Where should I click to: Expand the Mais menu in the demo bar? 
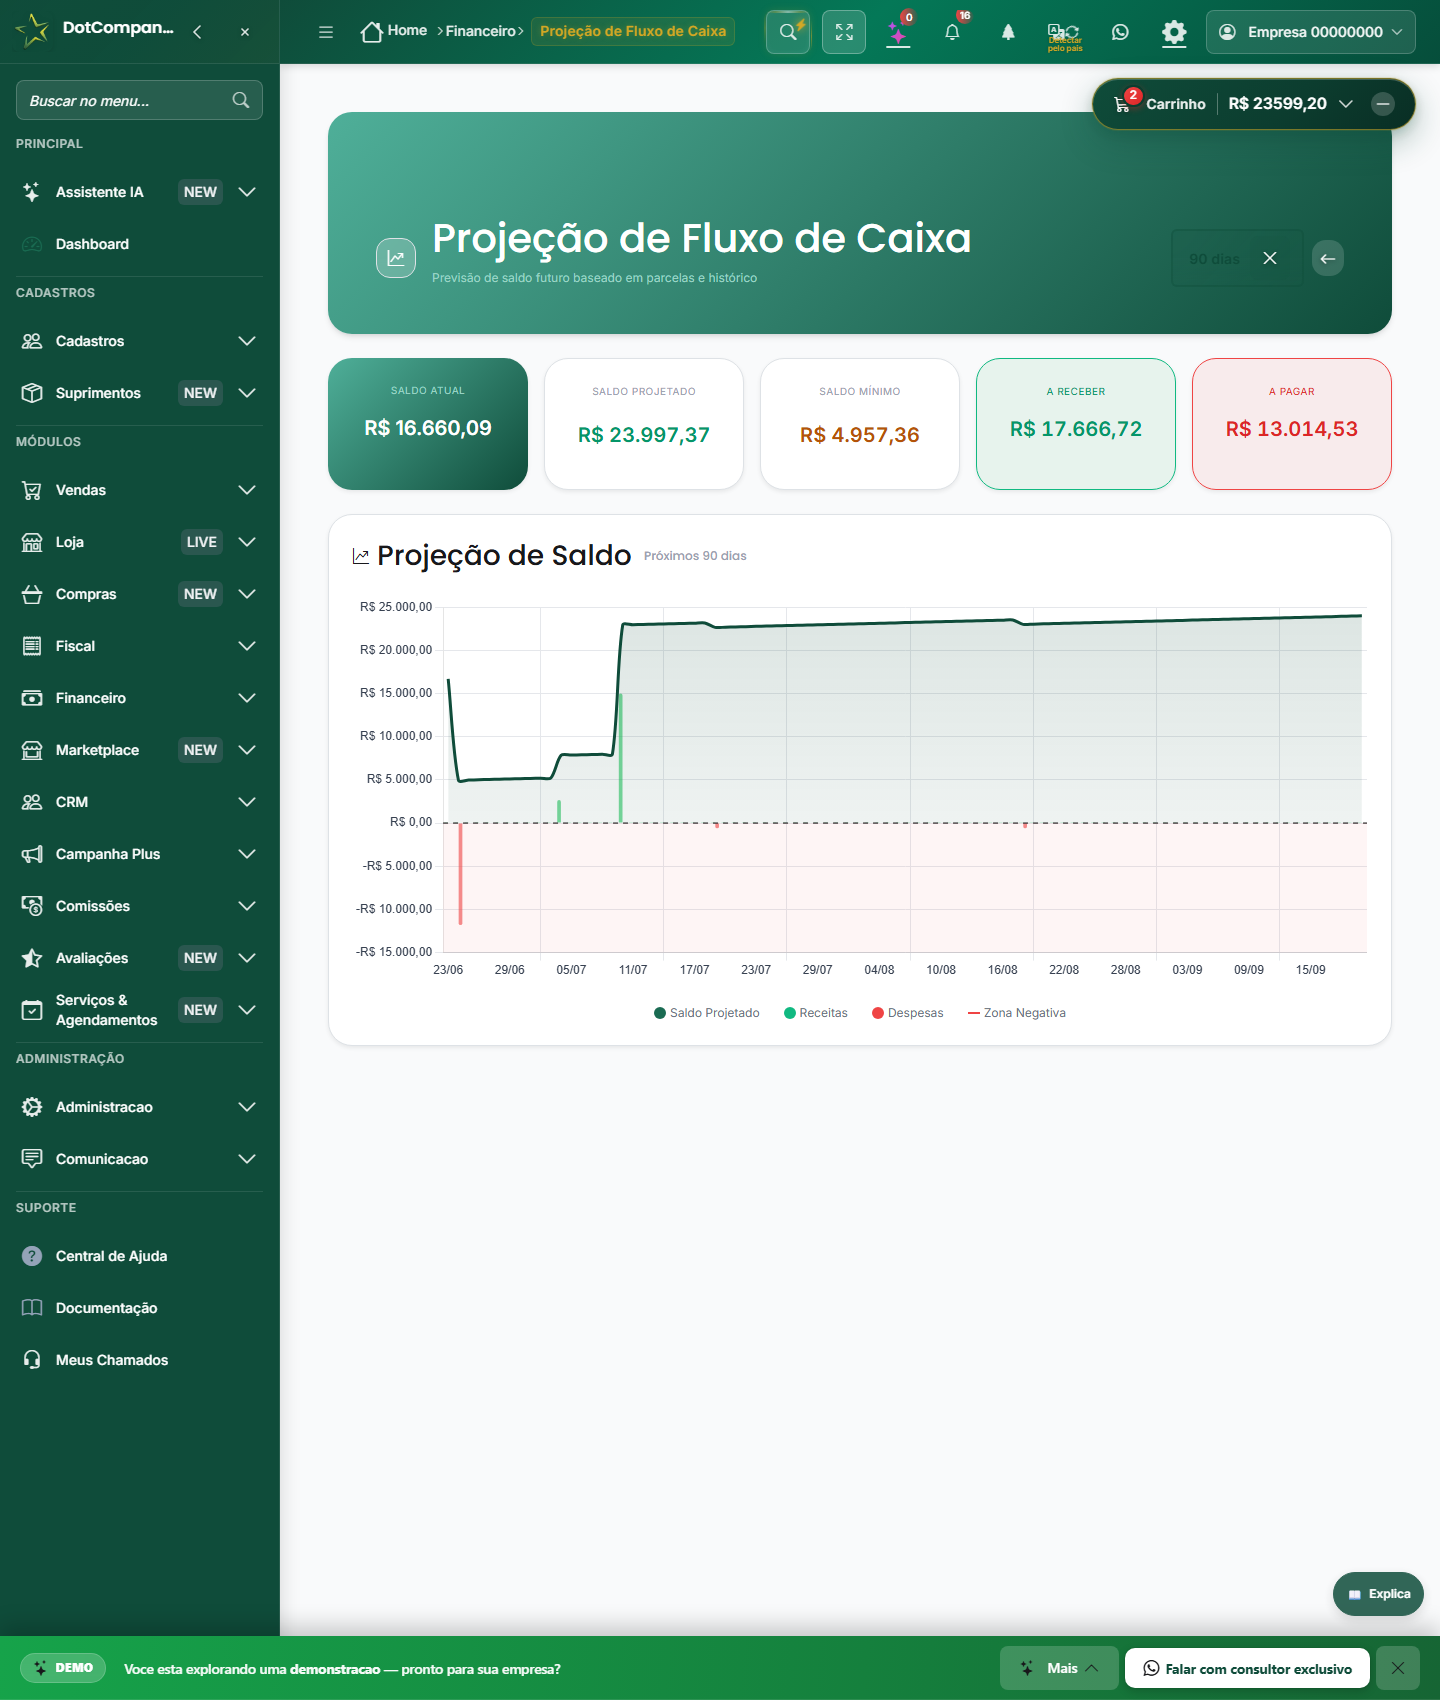[1059, 1668]
